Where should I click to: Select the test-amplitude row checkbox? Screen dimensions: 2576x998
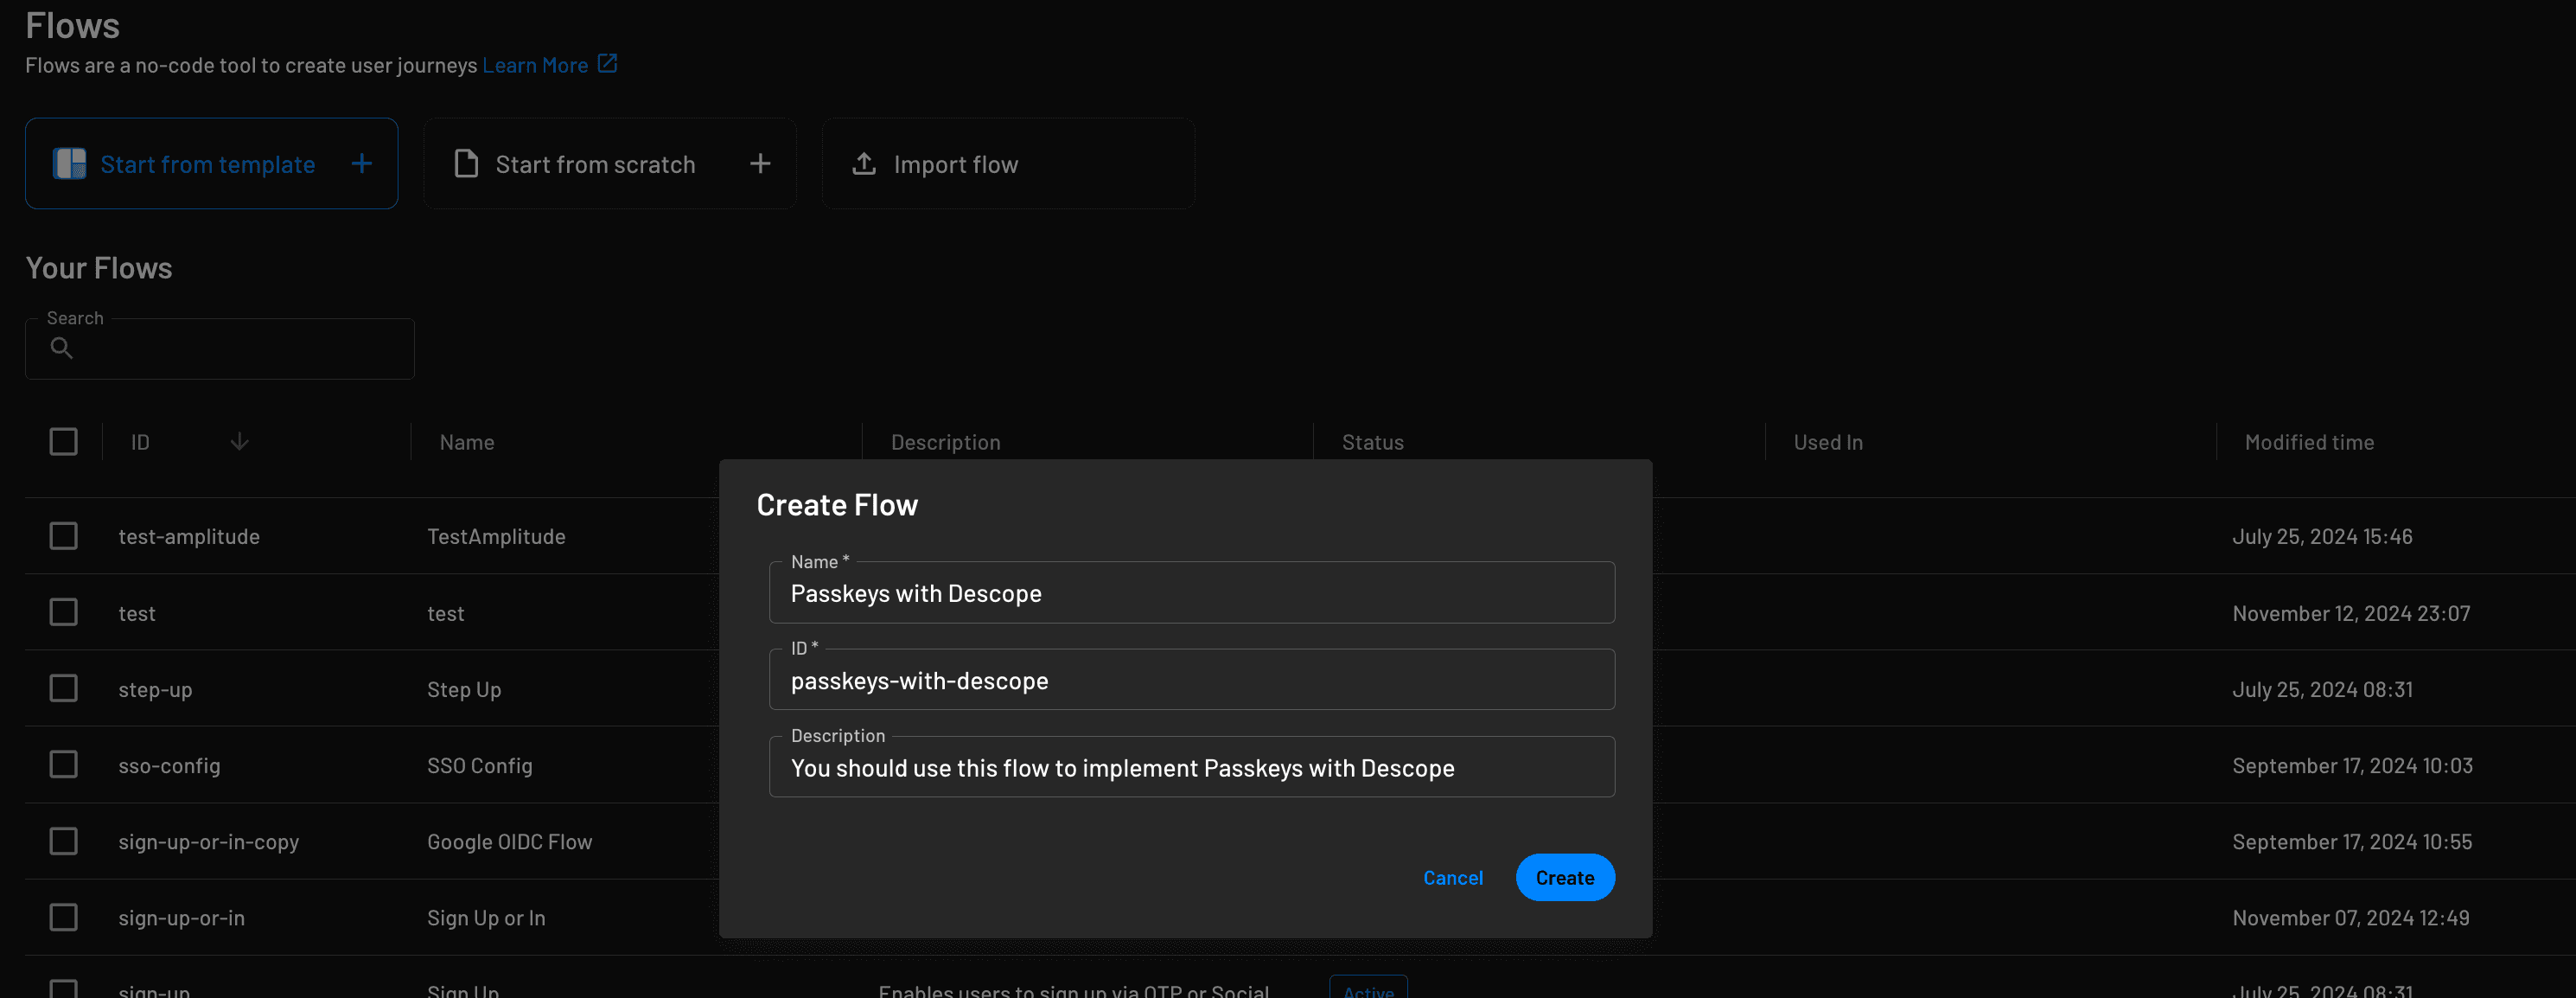click(63, 536)
